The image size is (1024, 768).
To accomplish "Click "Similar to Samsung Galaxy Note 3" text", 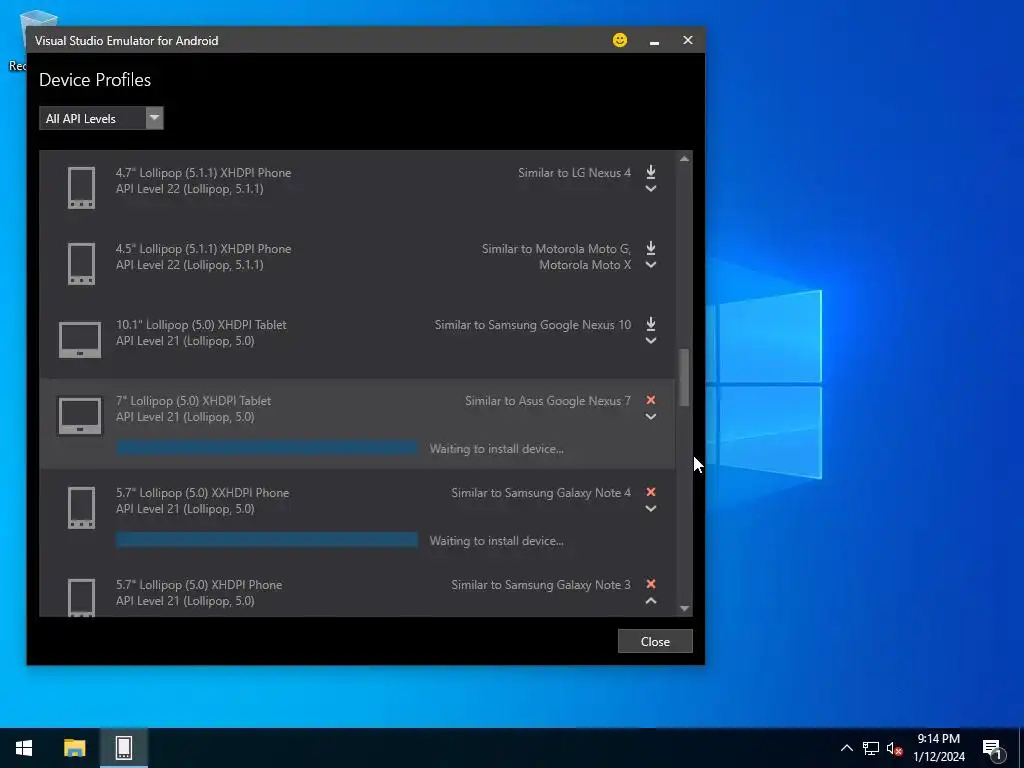I will [x=541, y=585].
